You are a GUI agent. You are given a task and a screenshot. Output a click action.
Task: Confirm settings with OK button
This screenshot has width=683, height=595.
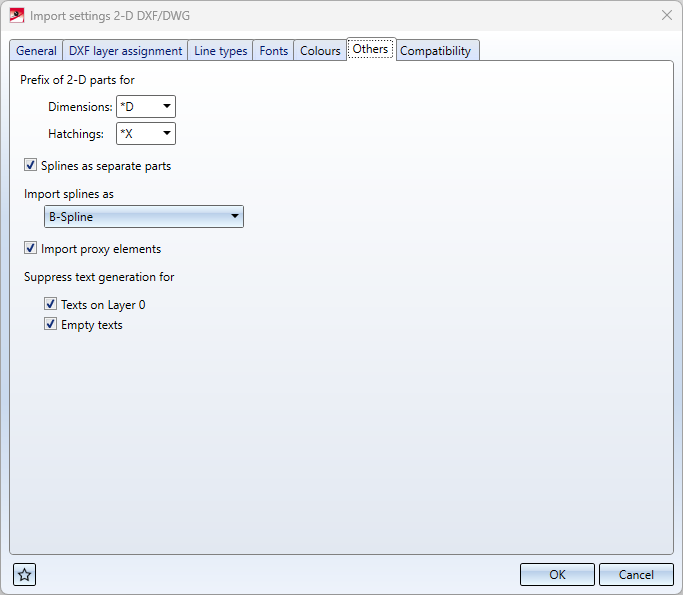point(557,574)
